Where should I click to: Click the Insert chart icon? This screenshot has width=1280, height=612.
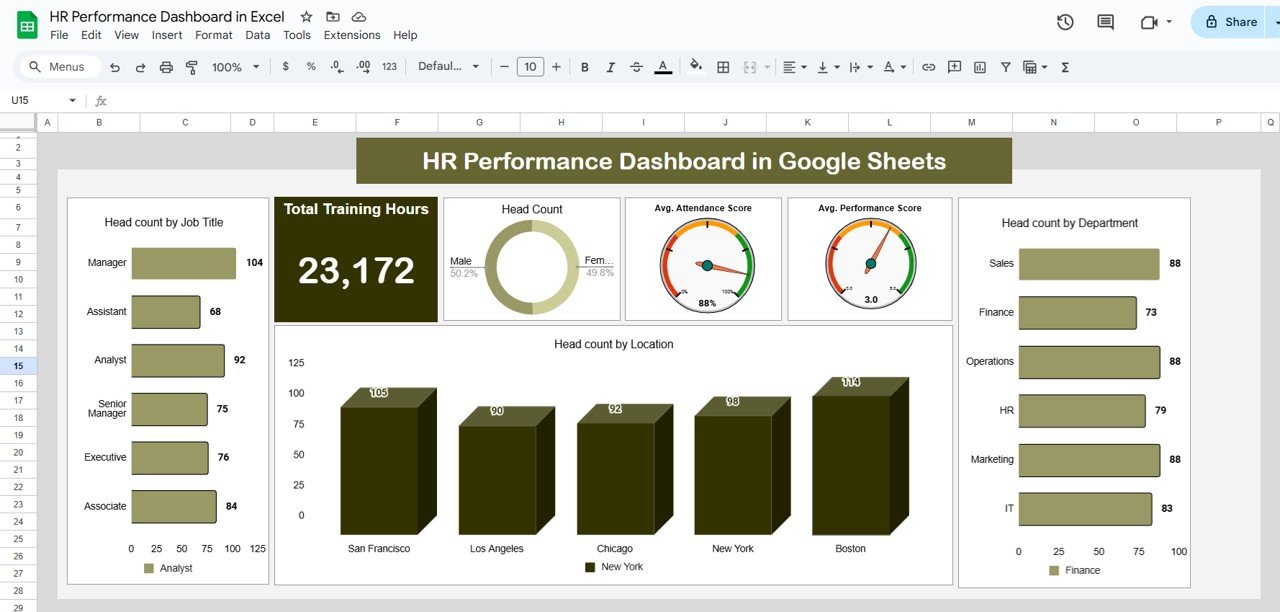click(x=980, y=67)
